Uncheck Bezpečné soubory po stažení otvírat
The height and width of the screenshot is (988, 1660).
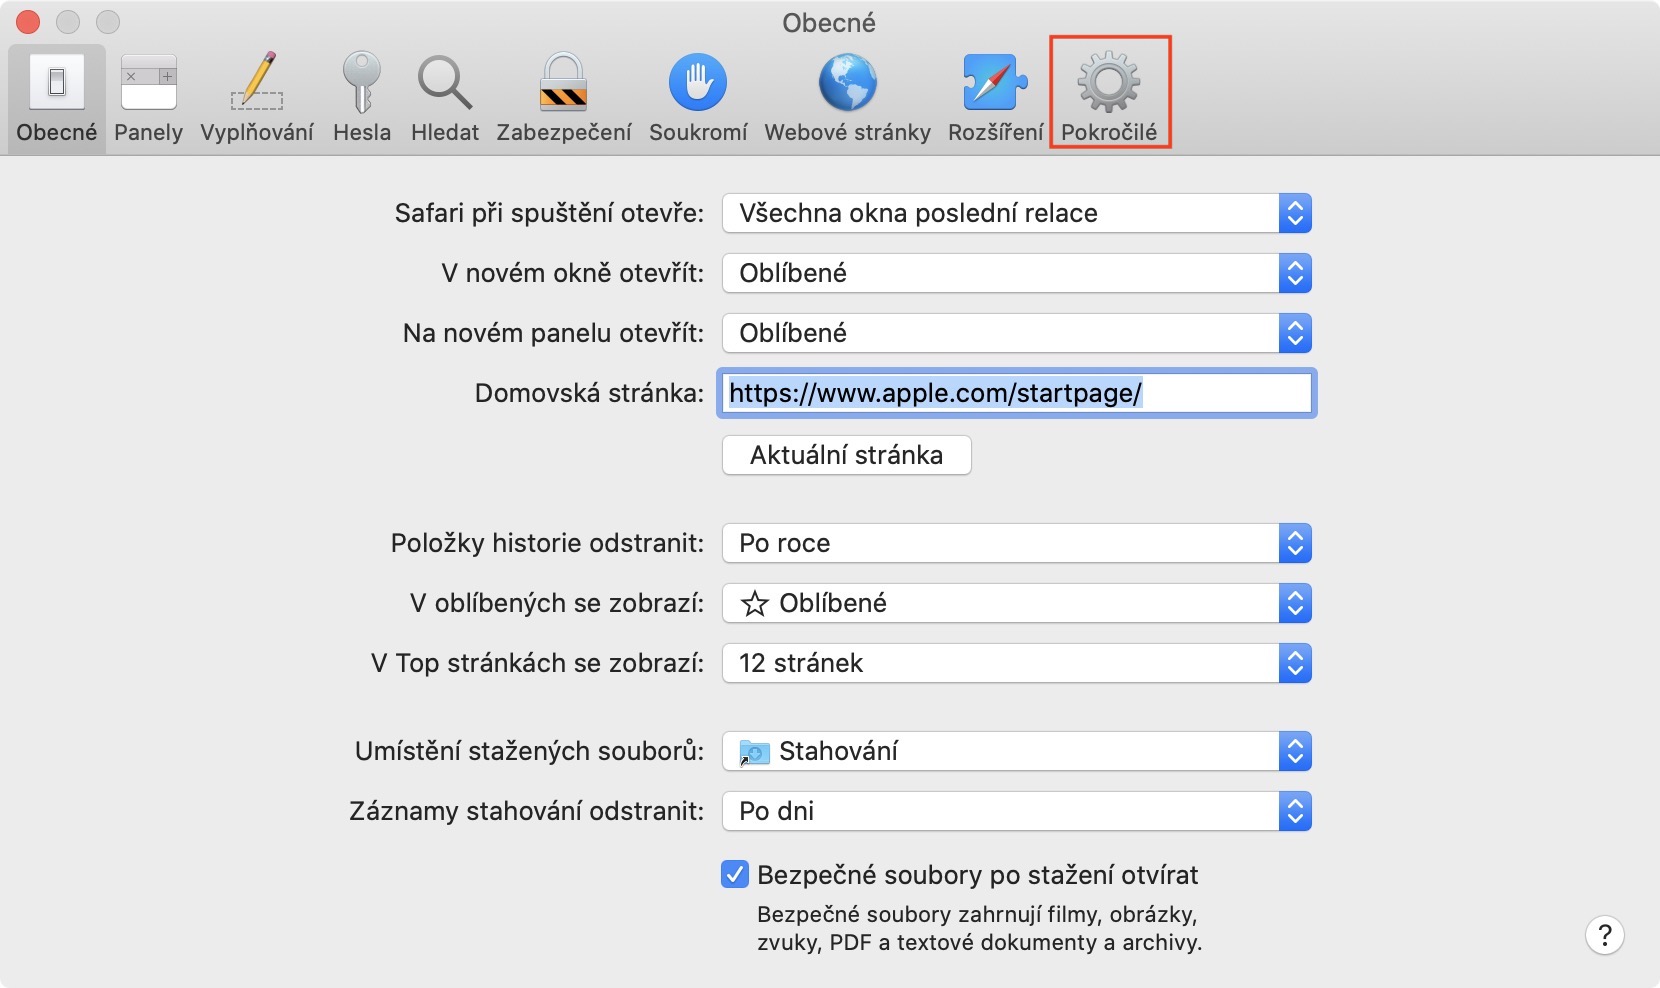(735, 875)
